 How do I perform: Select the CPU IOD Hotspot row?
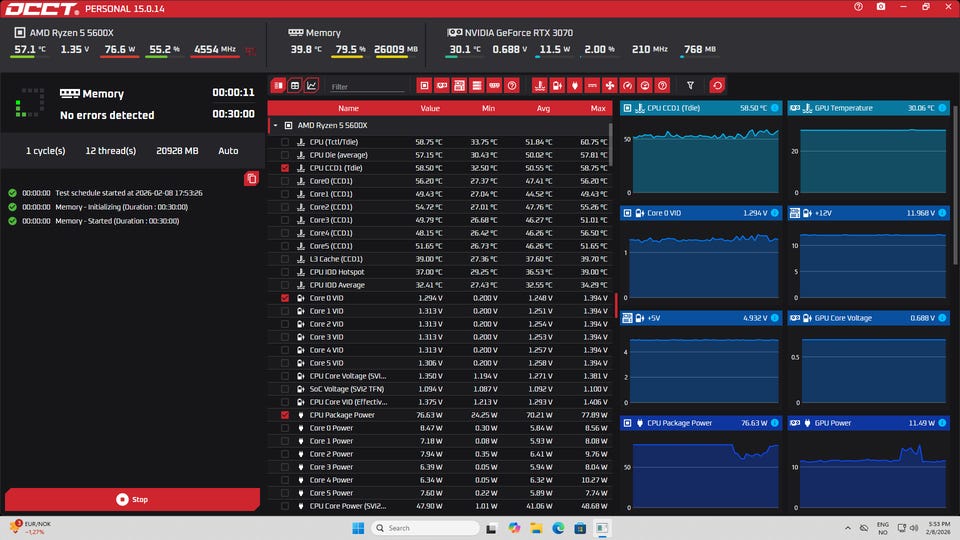point(440,272)
